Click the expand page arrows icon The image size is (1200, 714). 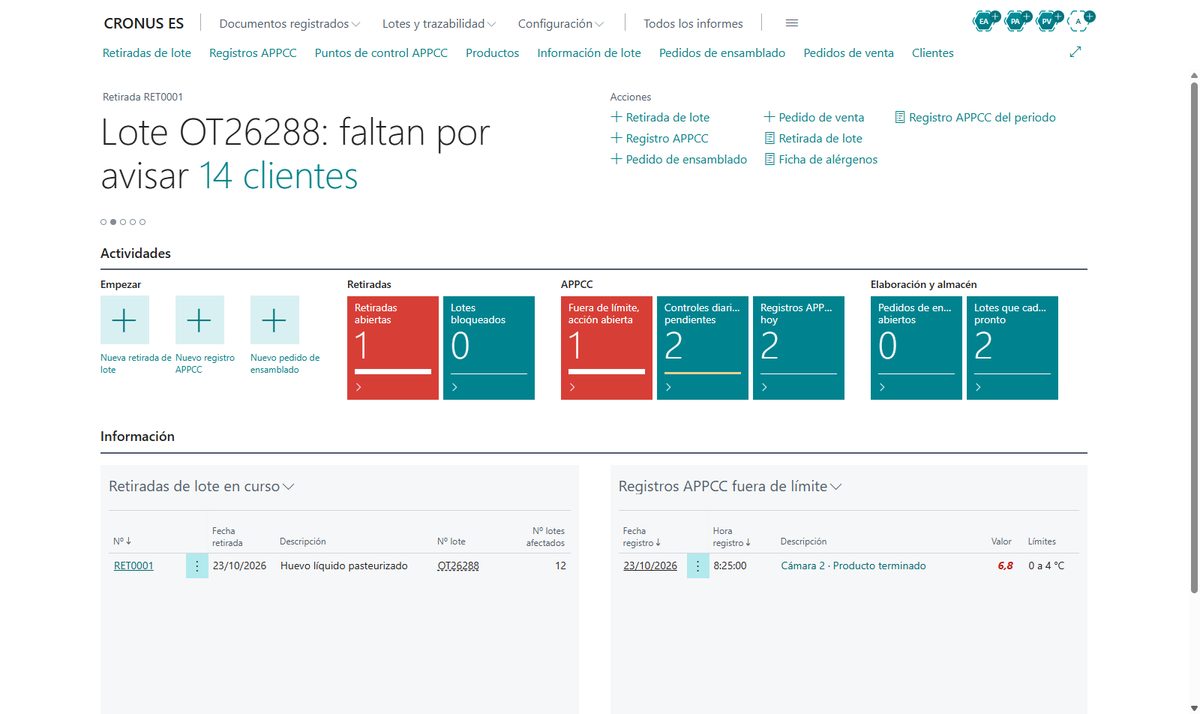click(1076, 52)
